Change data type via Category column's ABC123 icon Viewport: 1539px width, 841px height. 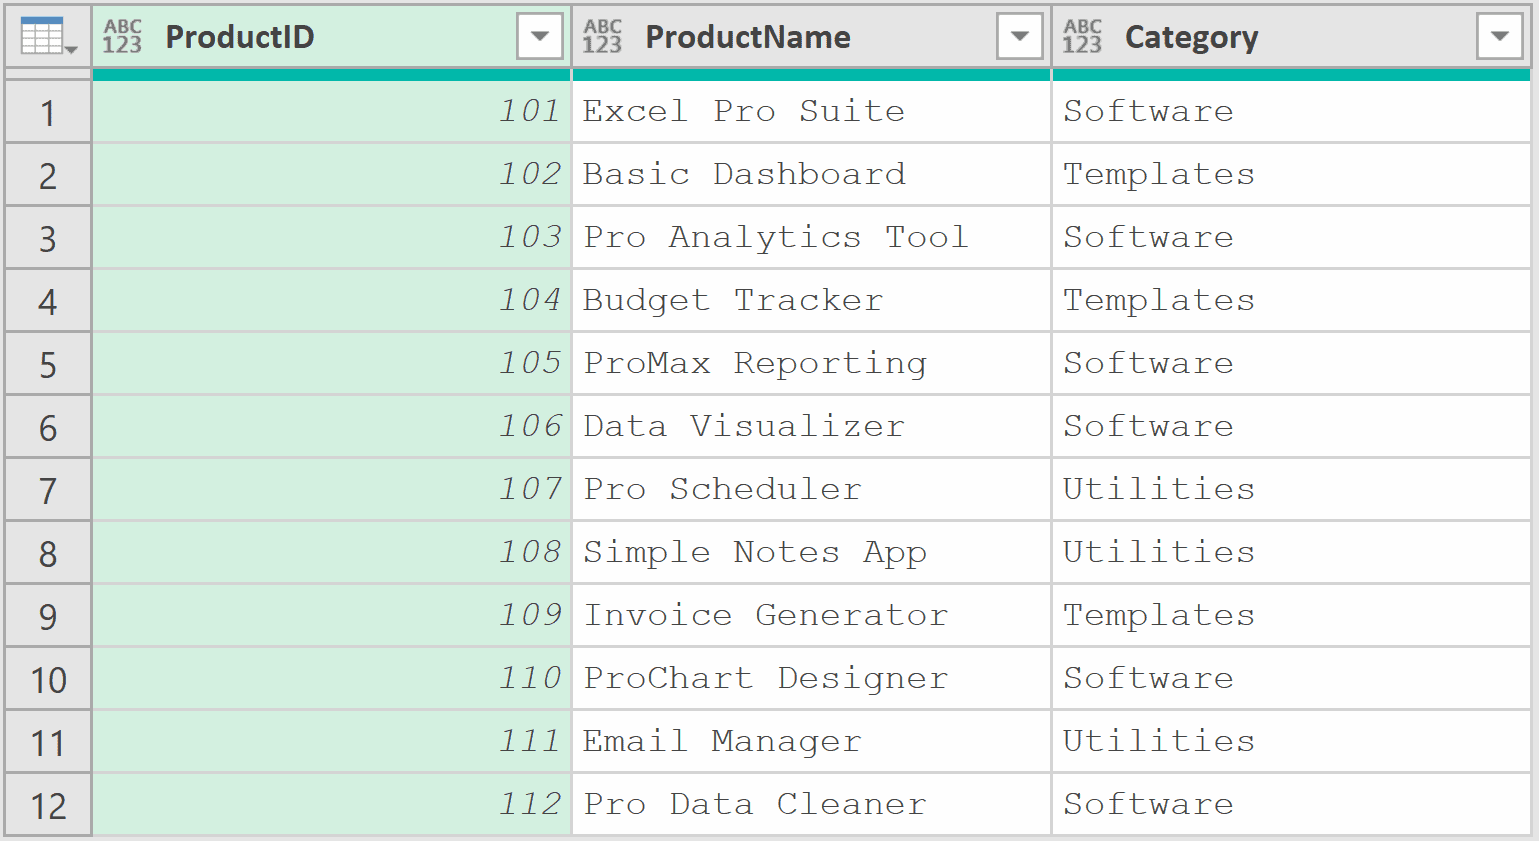coord(1083,36)
